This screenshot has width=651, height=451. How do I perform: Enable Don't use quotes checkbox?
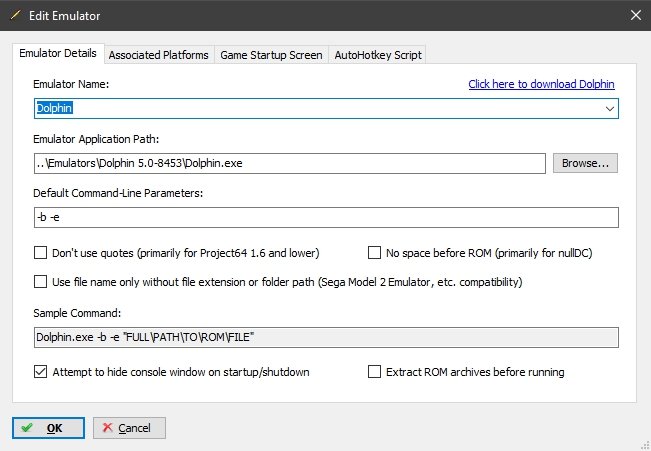40,252
